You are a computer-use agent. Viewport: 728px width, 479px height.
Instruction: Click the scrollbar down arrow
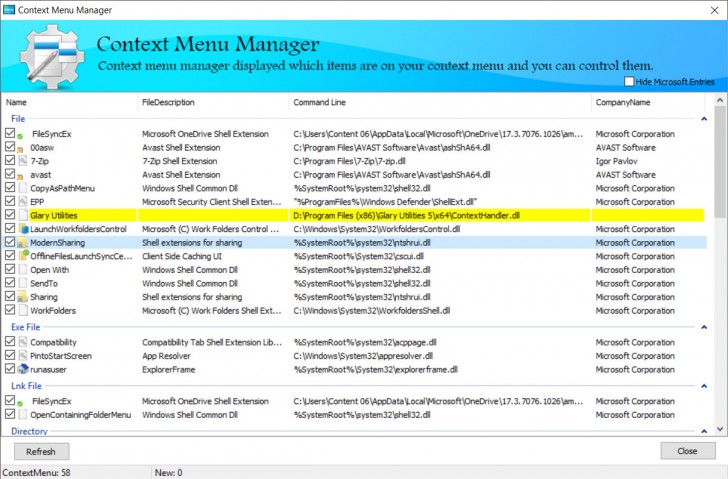click(720, 429)
